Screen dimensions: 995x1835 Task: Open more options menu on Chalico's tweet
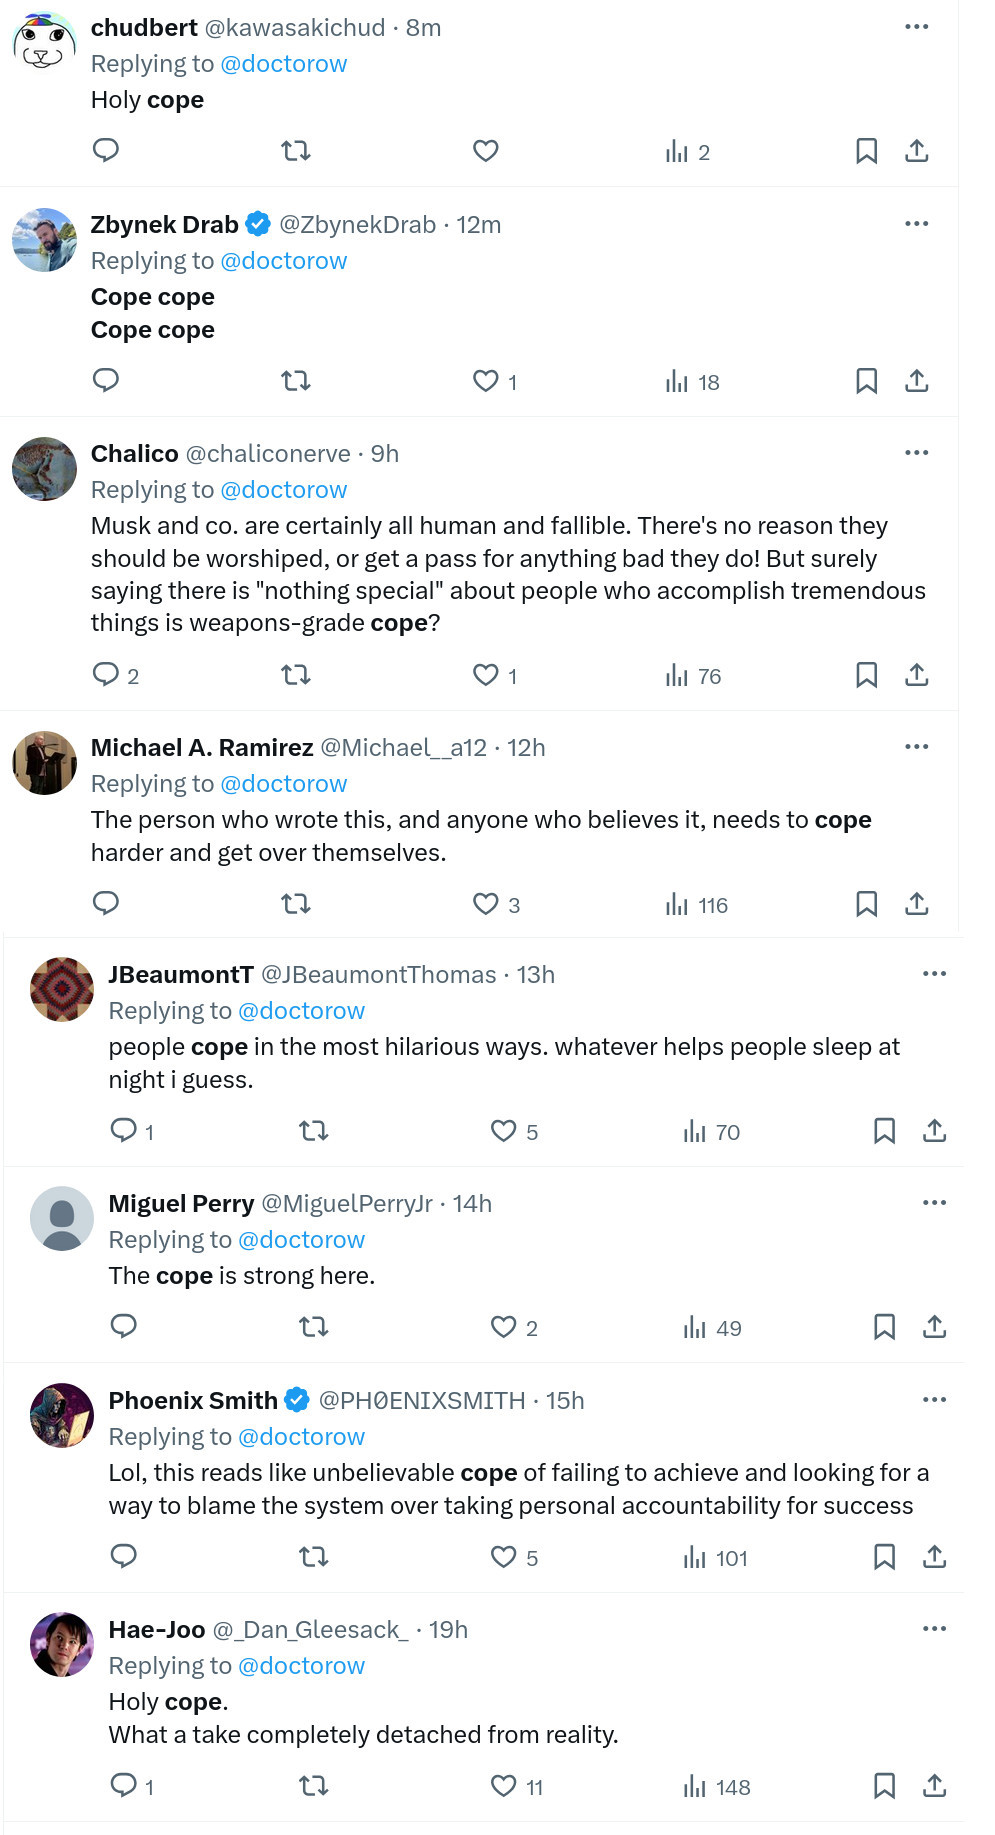tap(917, 453)
